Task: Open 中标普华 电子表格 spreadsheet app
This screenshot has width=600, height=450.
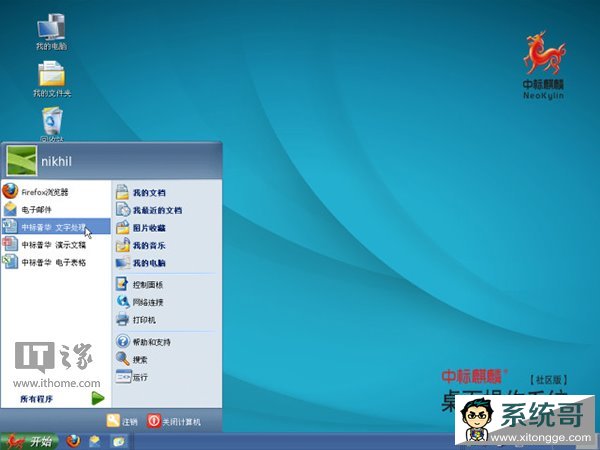Action: (56, 262)
